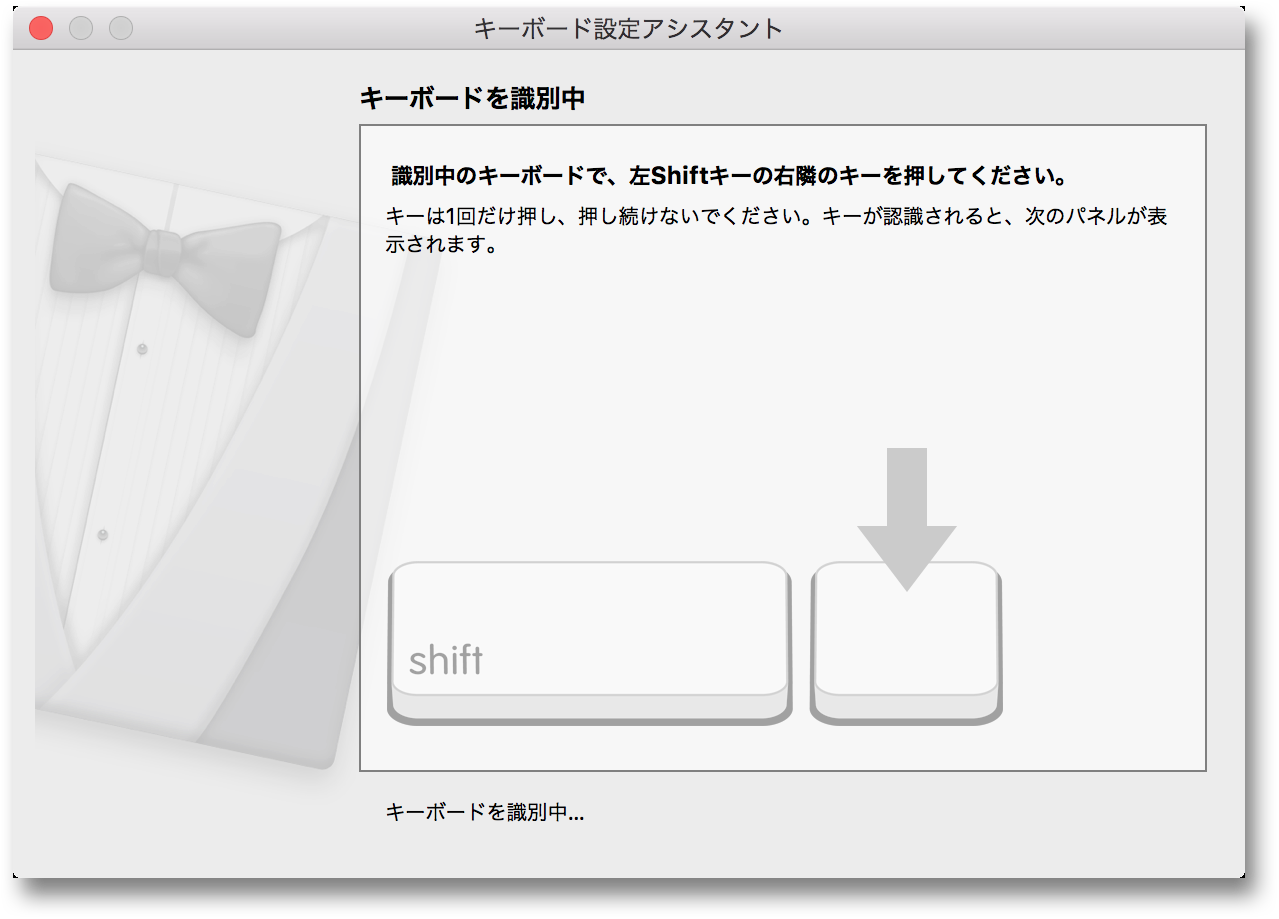Click the disabled minimize button
1279x919 pixels.
tap(81, 28)
